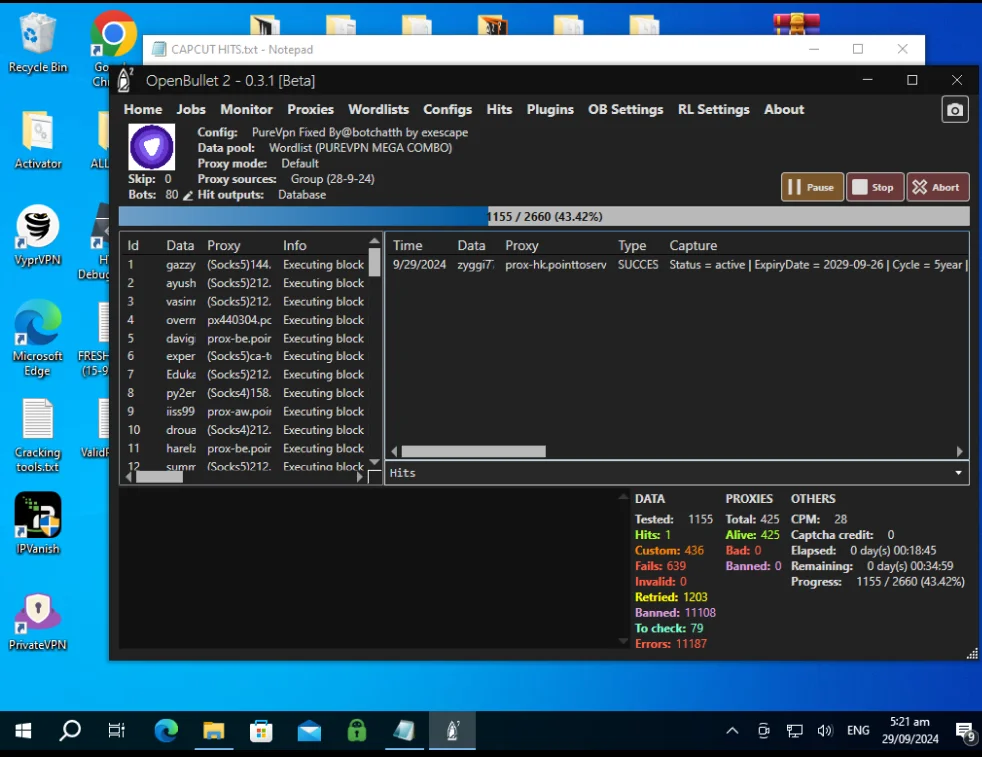Open the Plugins section

click(550, 110)
